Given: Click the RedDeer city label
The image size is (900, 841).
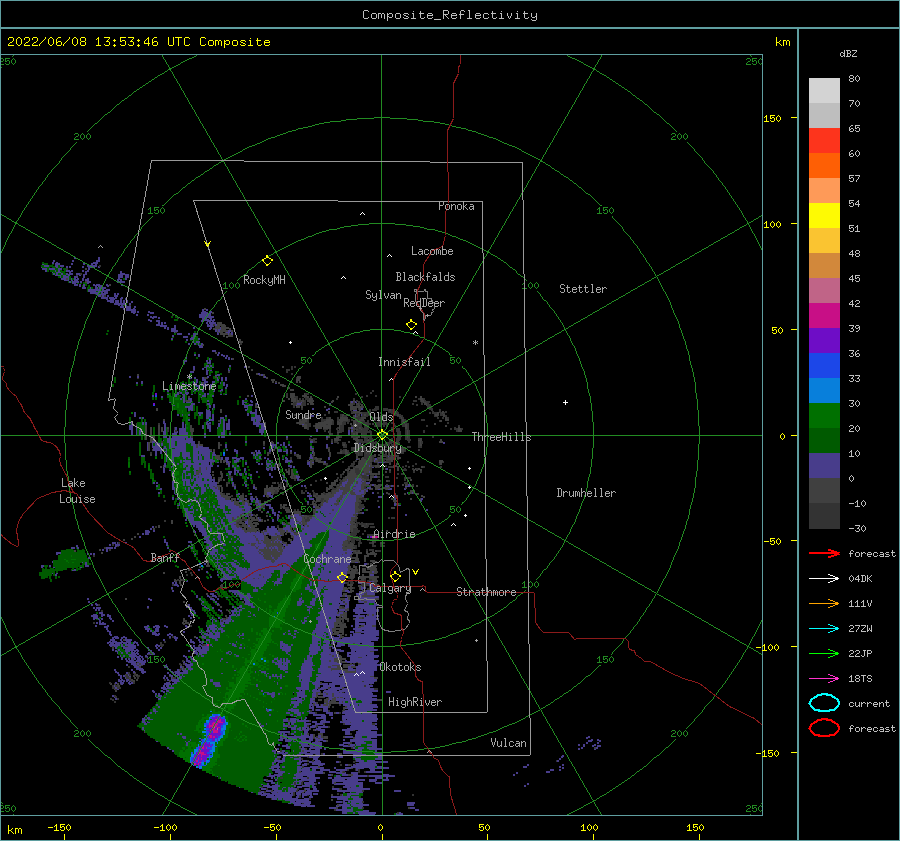Looking at the screenshot, I should point(424,303).
